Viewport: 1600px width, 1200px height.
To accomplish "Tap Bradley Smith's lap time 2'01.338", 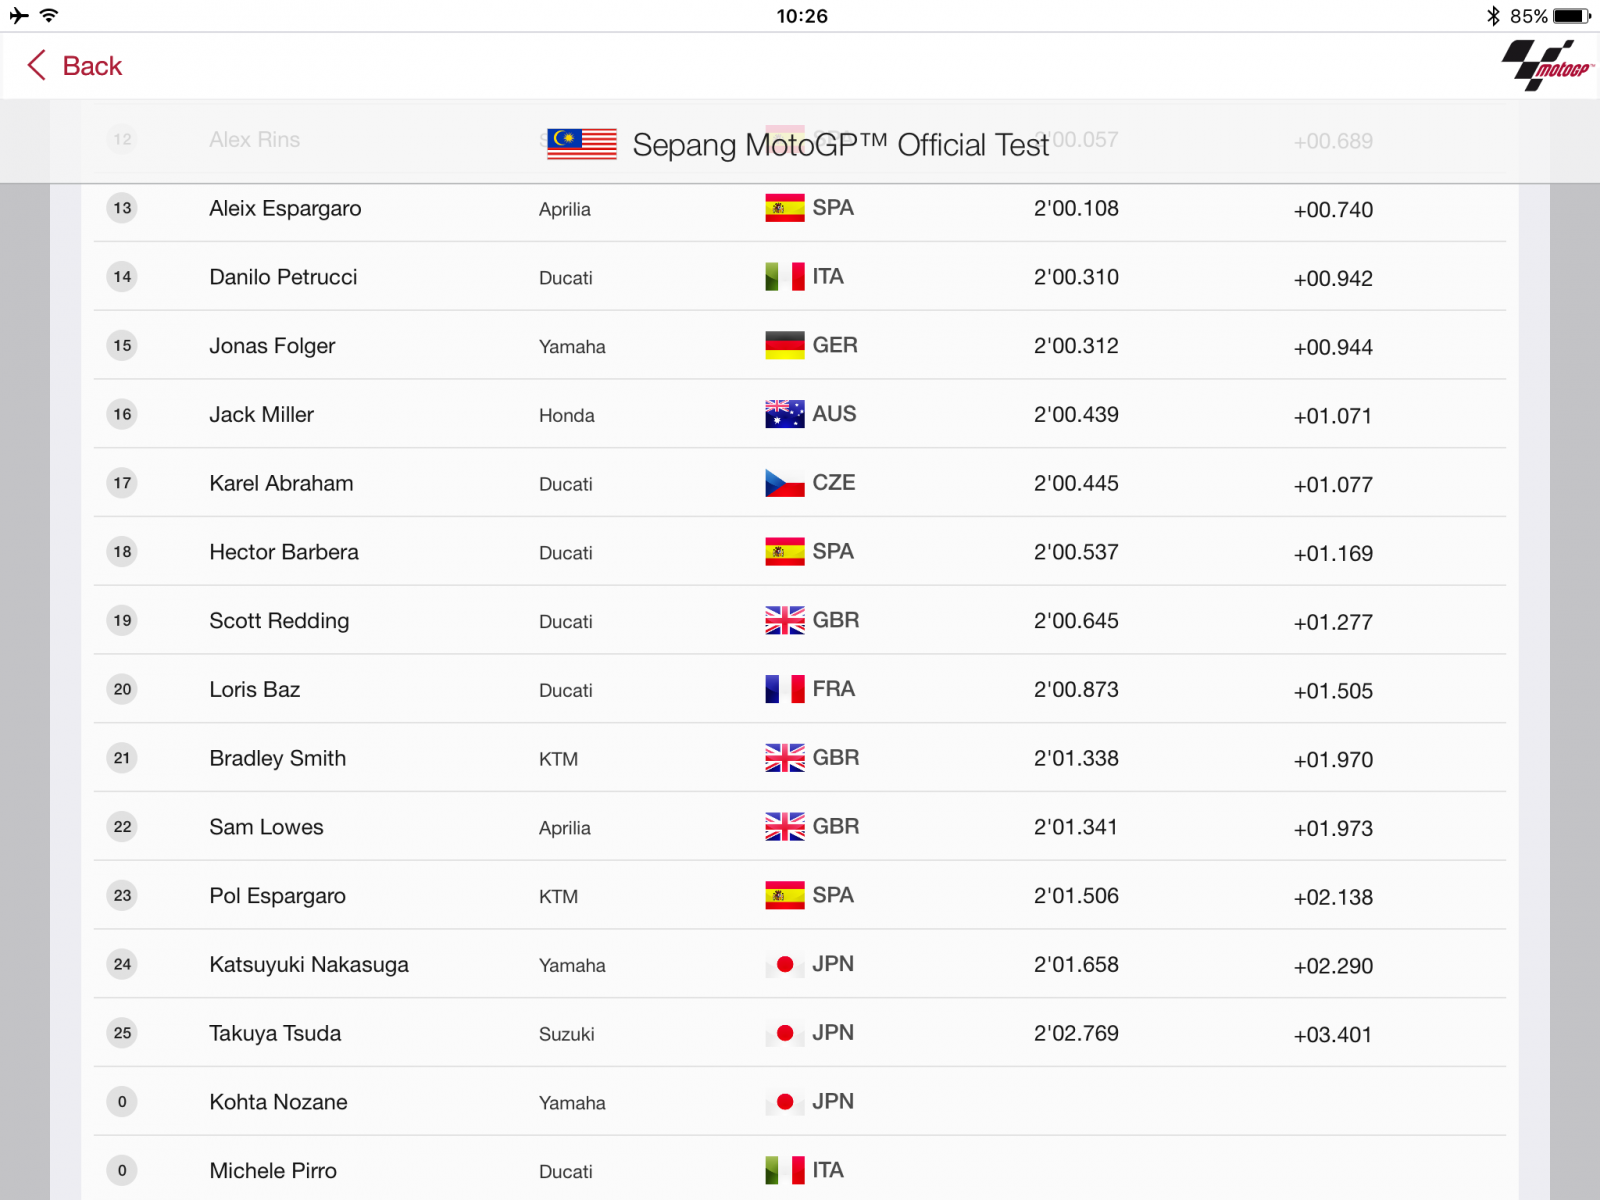I will [1076, 759].
